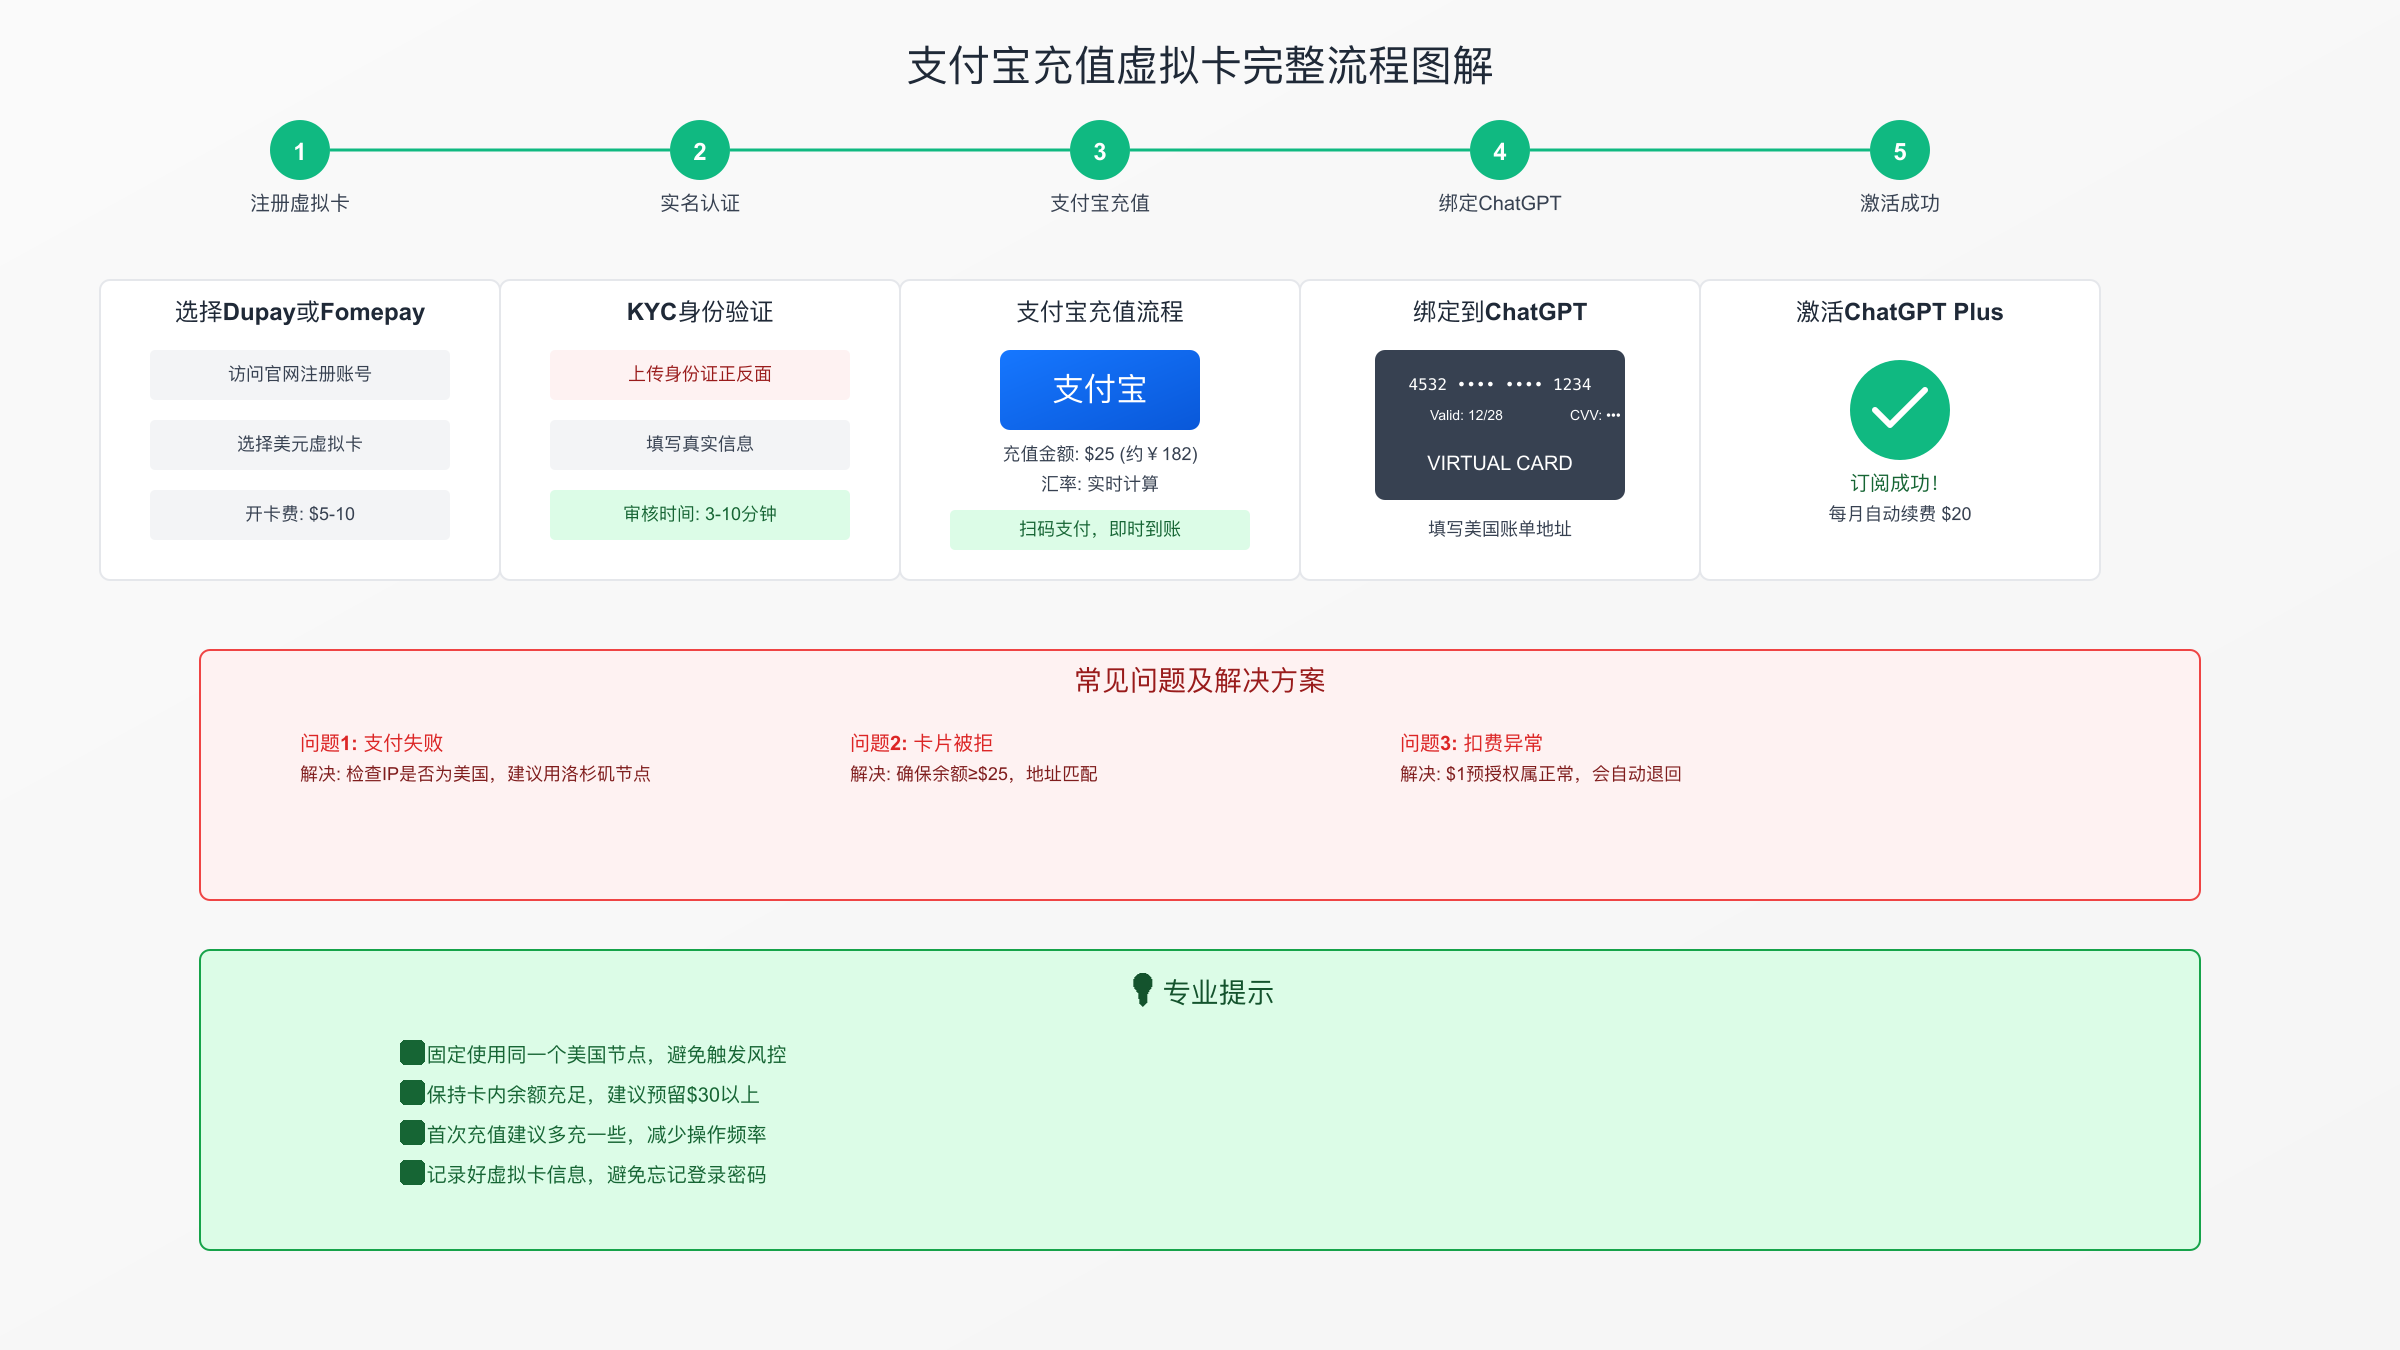The width and height of the screenshot is (2400, 1350).
Task: Click the 注册虚拟卡 step label
Action: pos(300,204)
